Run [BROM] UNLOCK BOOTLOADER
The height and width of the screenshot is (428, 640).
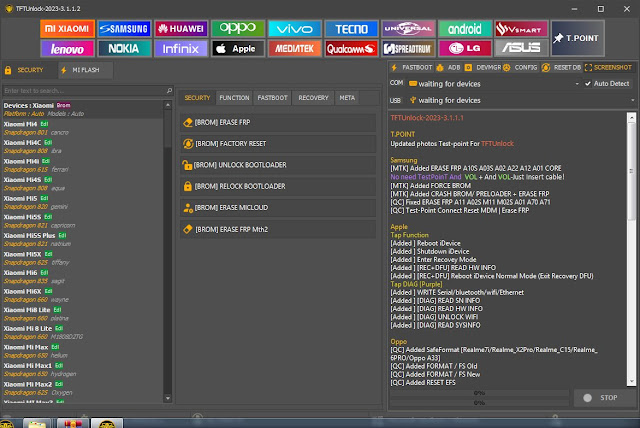(278, 165)
